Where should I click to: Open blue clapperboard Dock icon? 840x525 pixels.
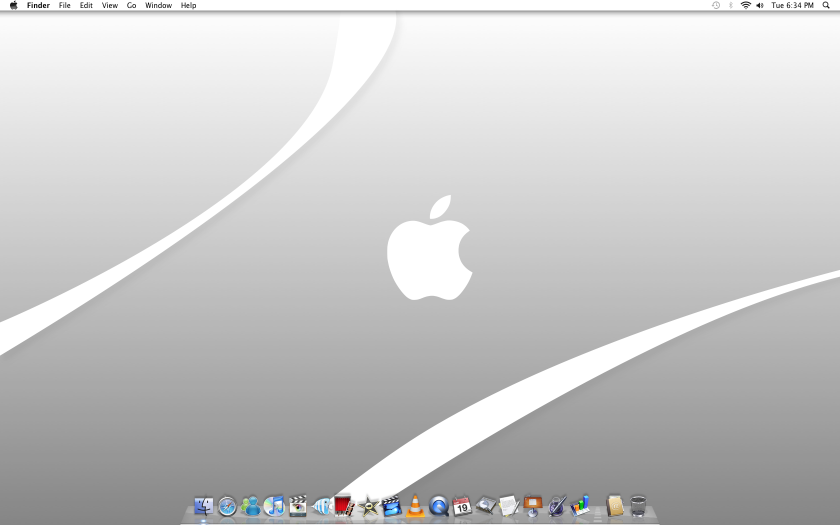pyautogui.click(x=392, y=506)
